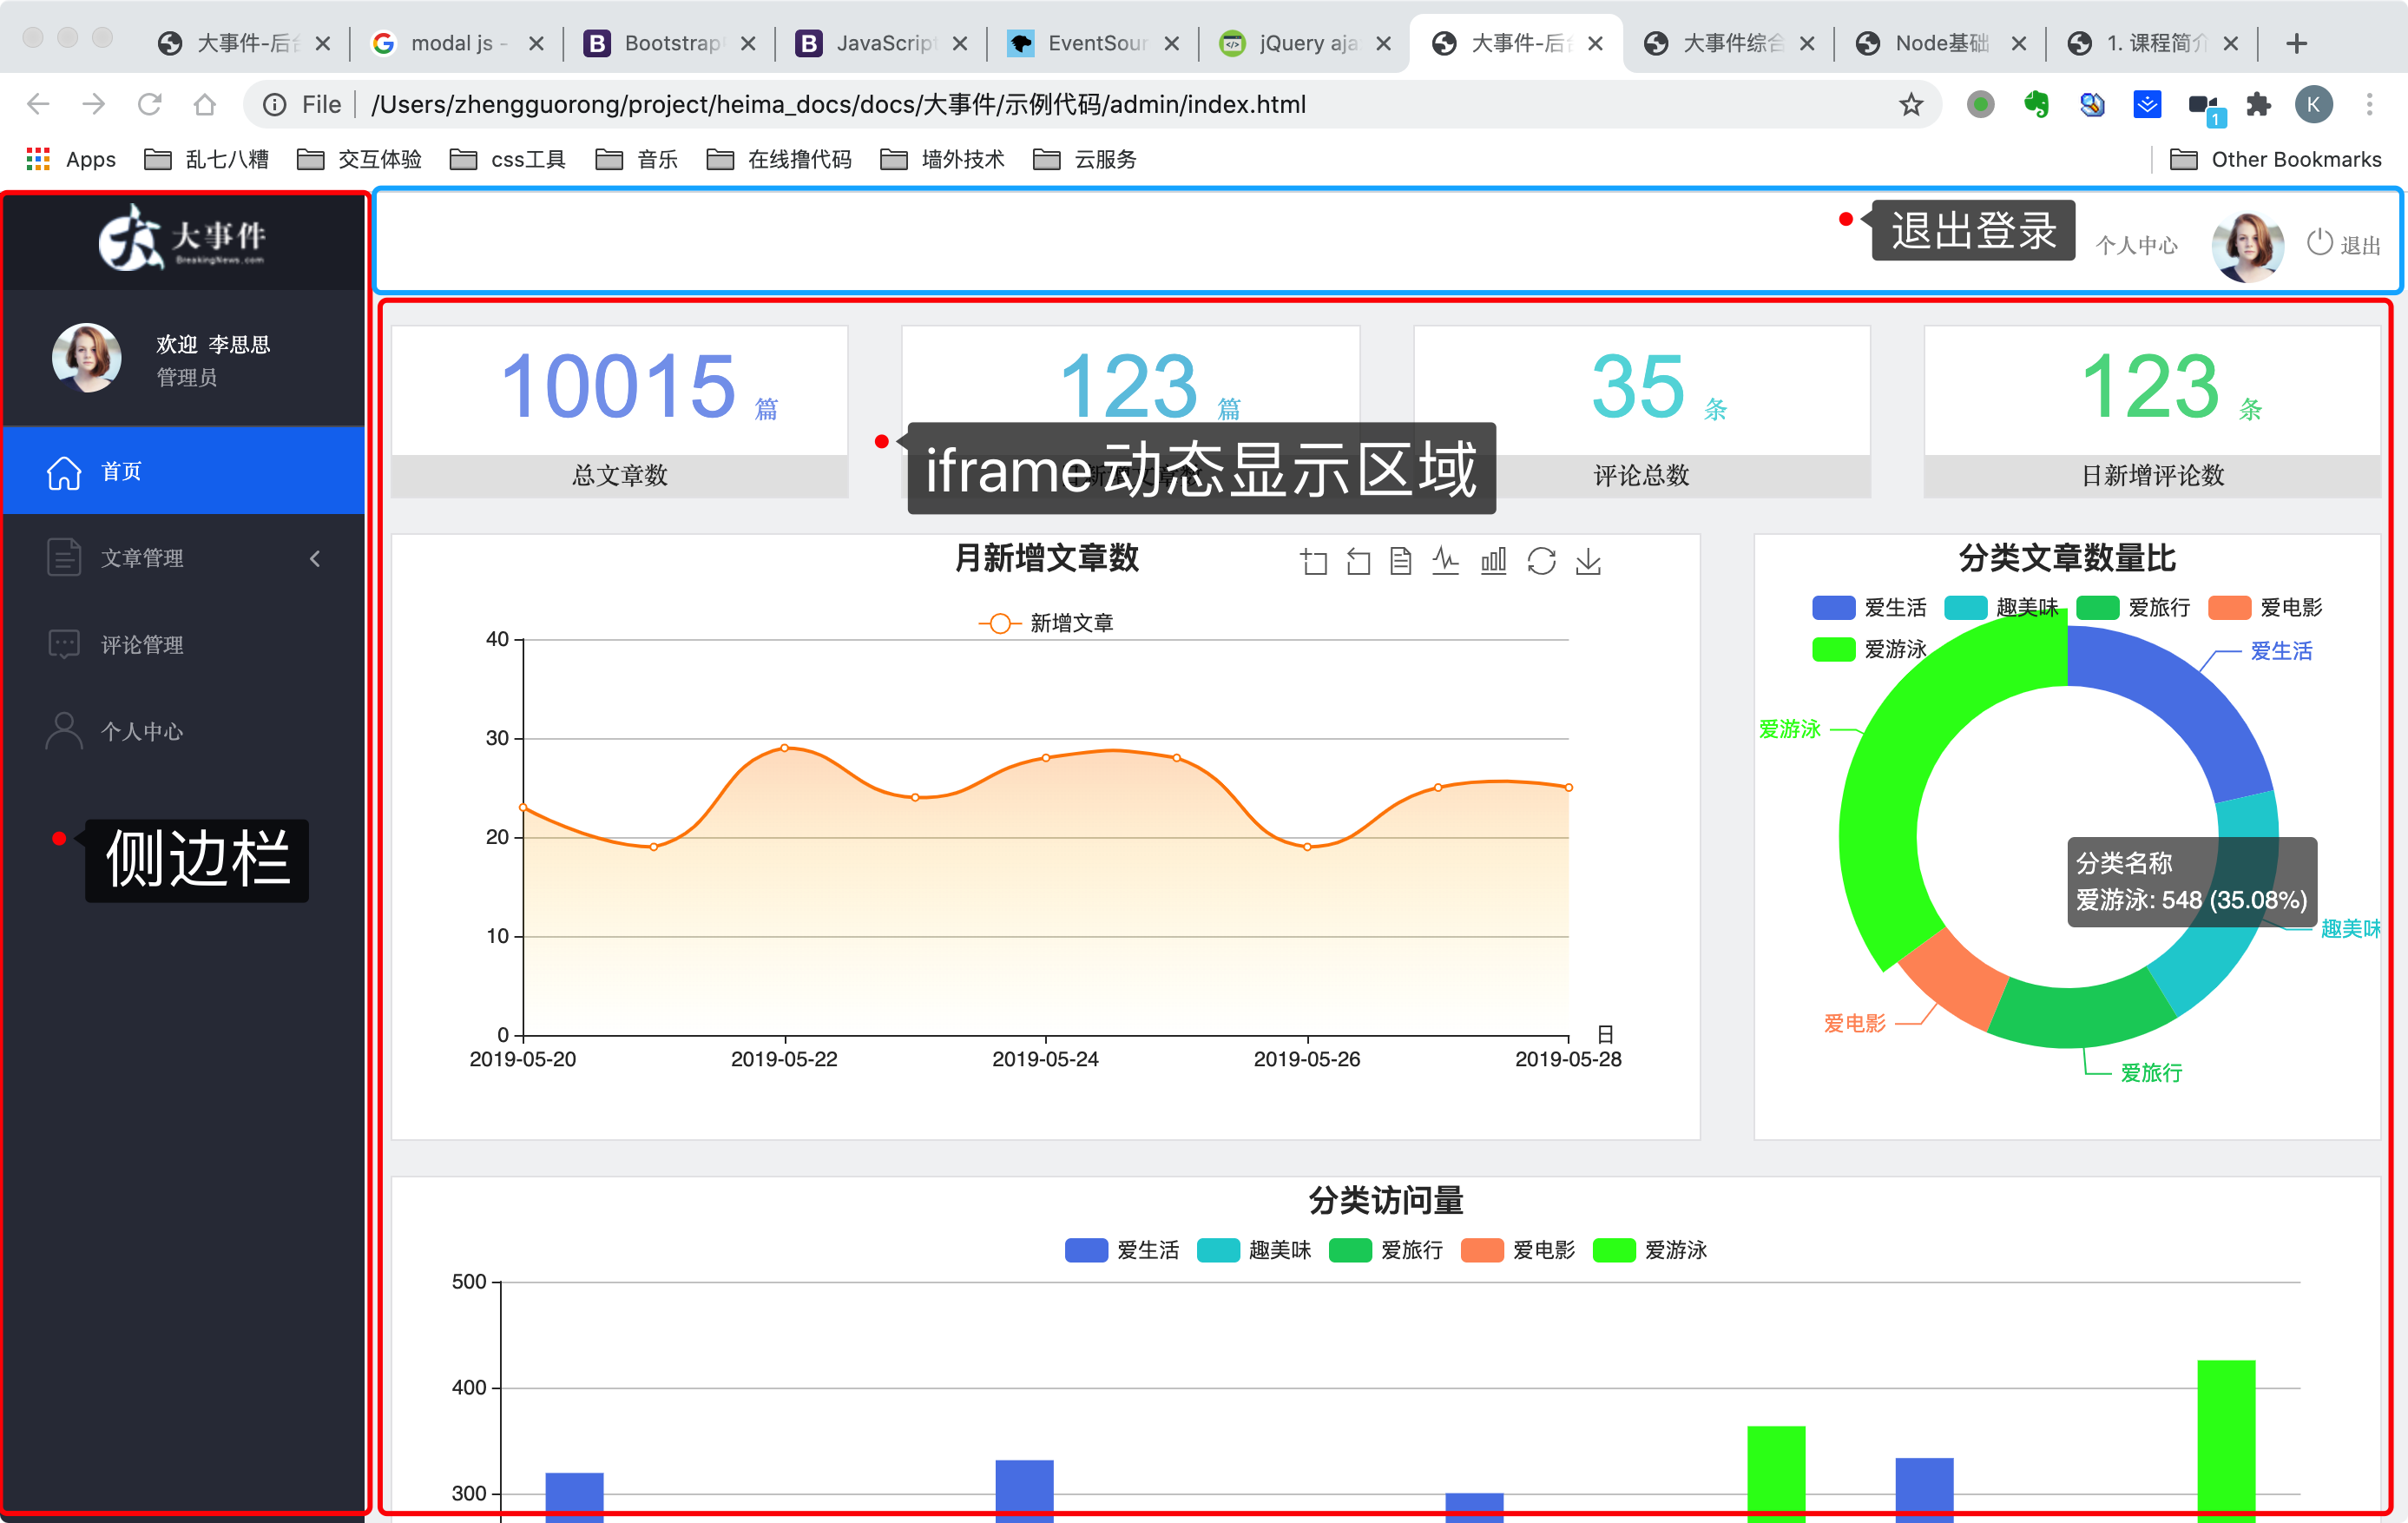
Task: Toggle 趣美味 in pie chart legend
Action: [x=2001, y=607]
